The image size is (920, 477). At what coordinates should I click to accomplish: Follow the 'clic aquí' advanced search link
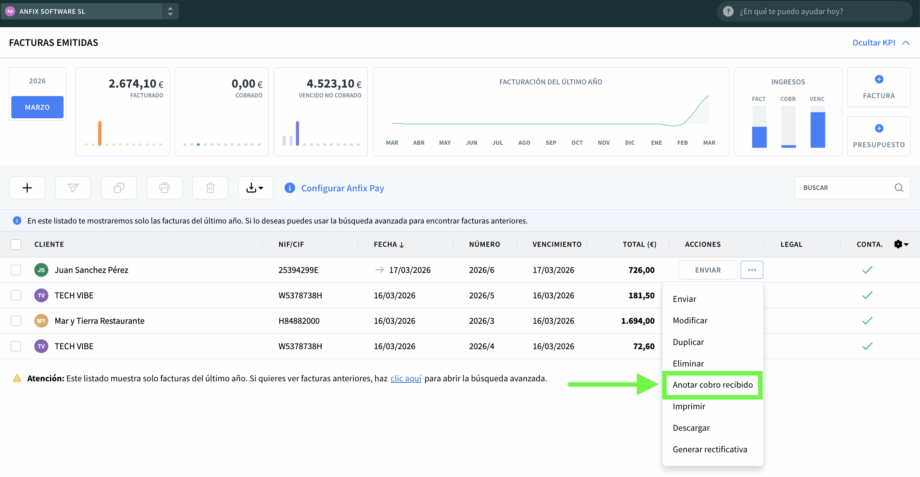coord(406,379)
